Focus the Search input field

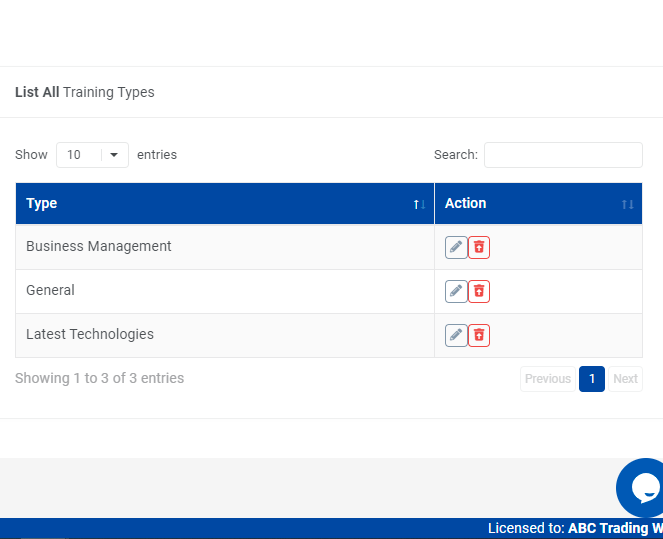(563, 155)
